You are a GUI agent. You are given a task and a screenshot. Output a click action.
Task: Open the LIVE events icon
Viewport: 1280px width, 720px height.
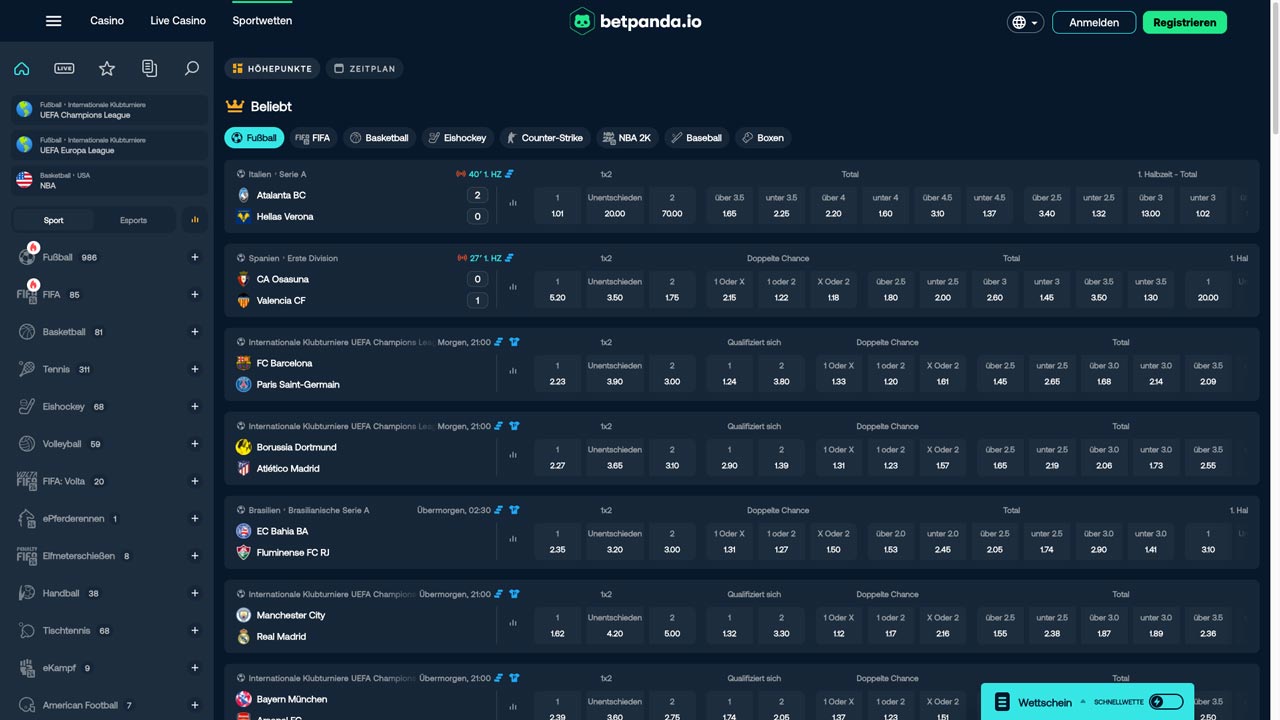coord(64,69)
